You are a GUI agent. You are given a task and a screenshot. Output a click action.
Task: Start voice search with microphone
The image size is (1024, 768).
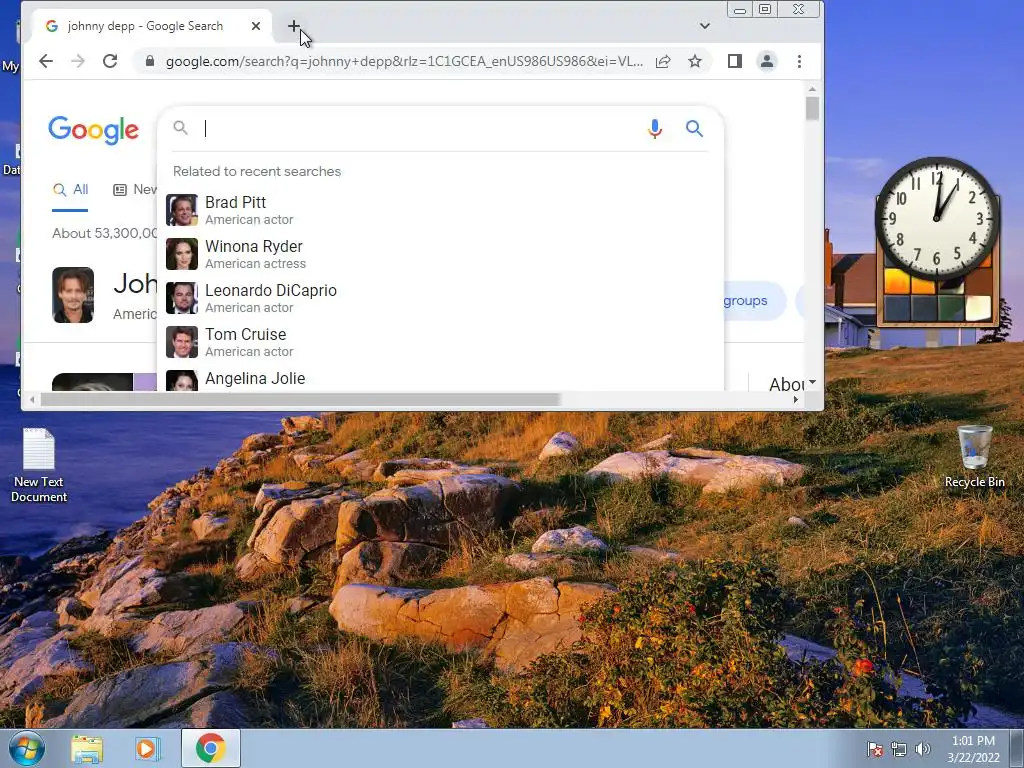tap(654, 129)
